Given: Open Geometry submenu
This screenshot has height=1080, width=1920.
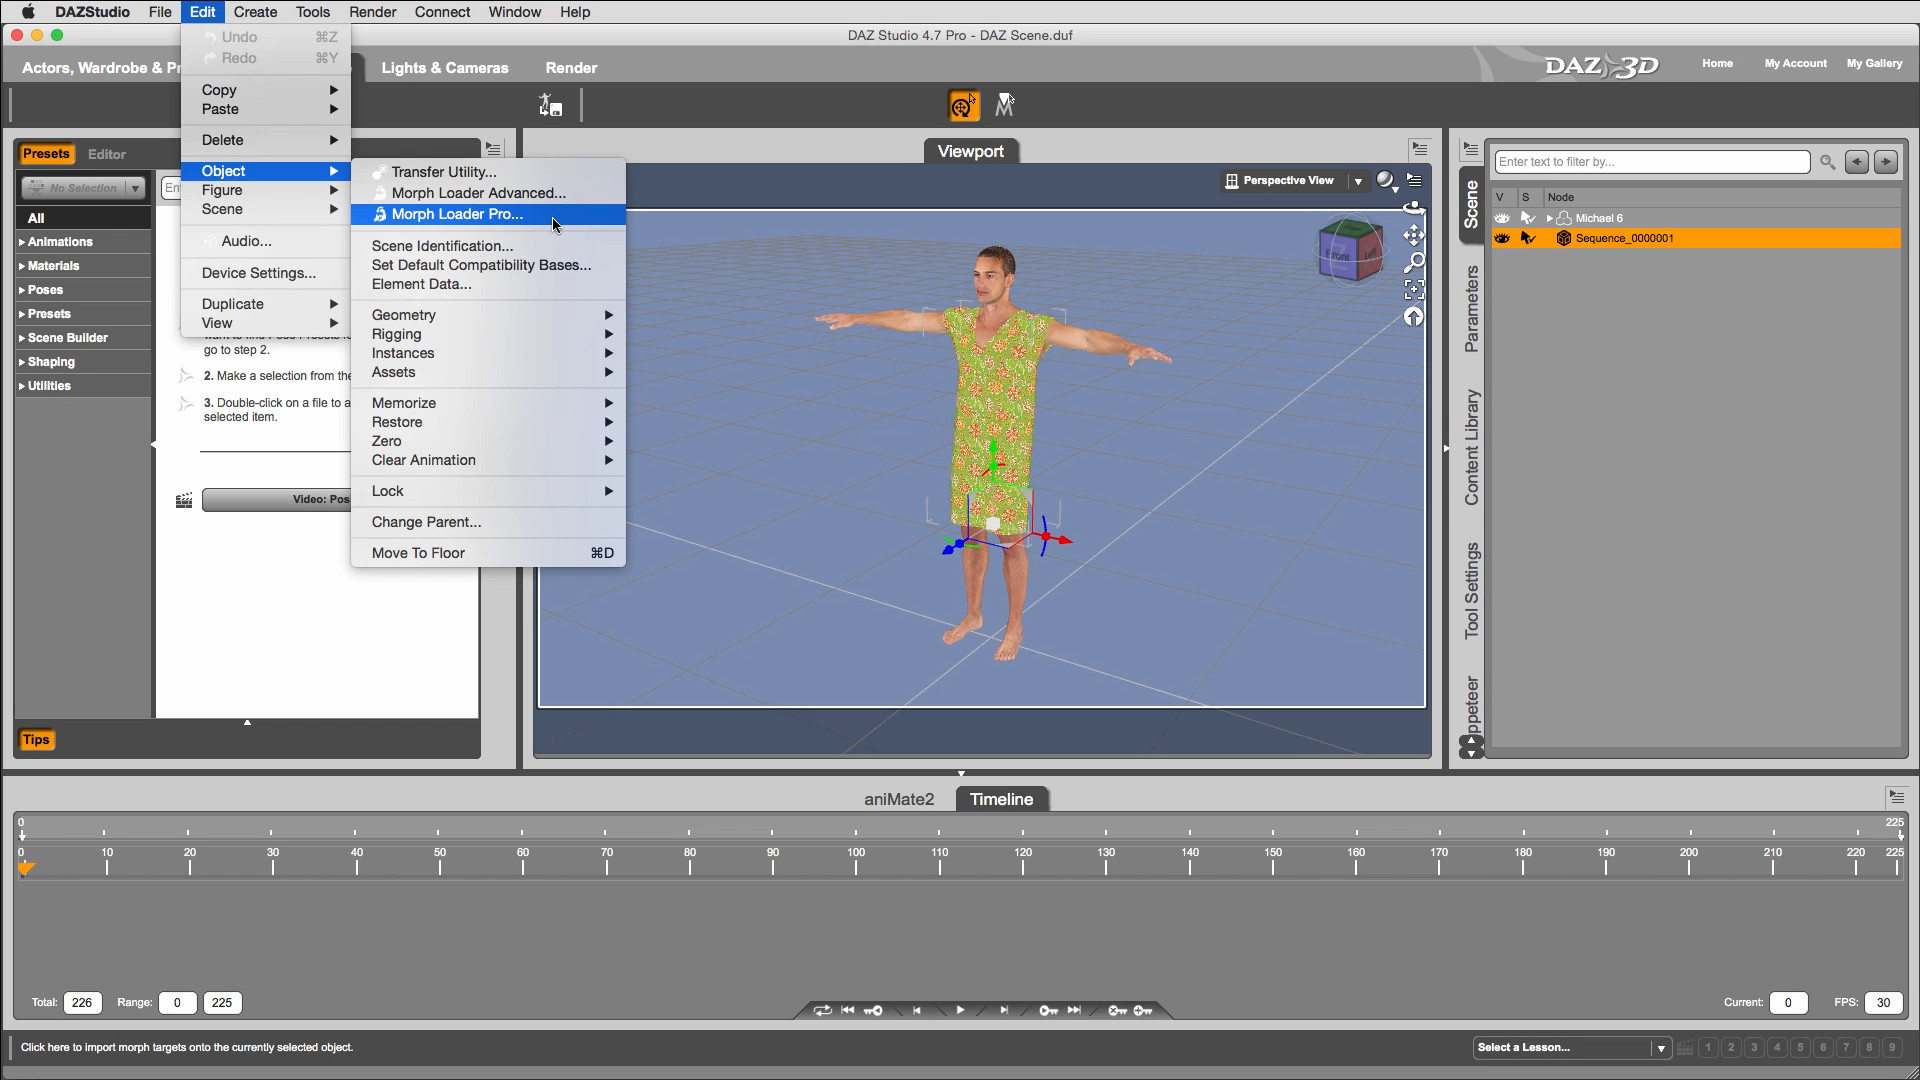Looking at the screenshot, I should pyautogui.click(x=488, y=315).
